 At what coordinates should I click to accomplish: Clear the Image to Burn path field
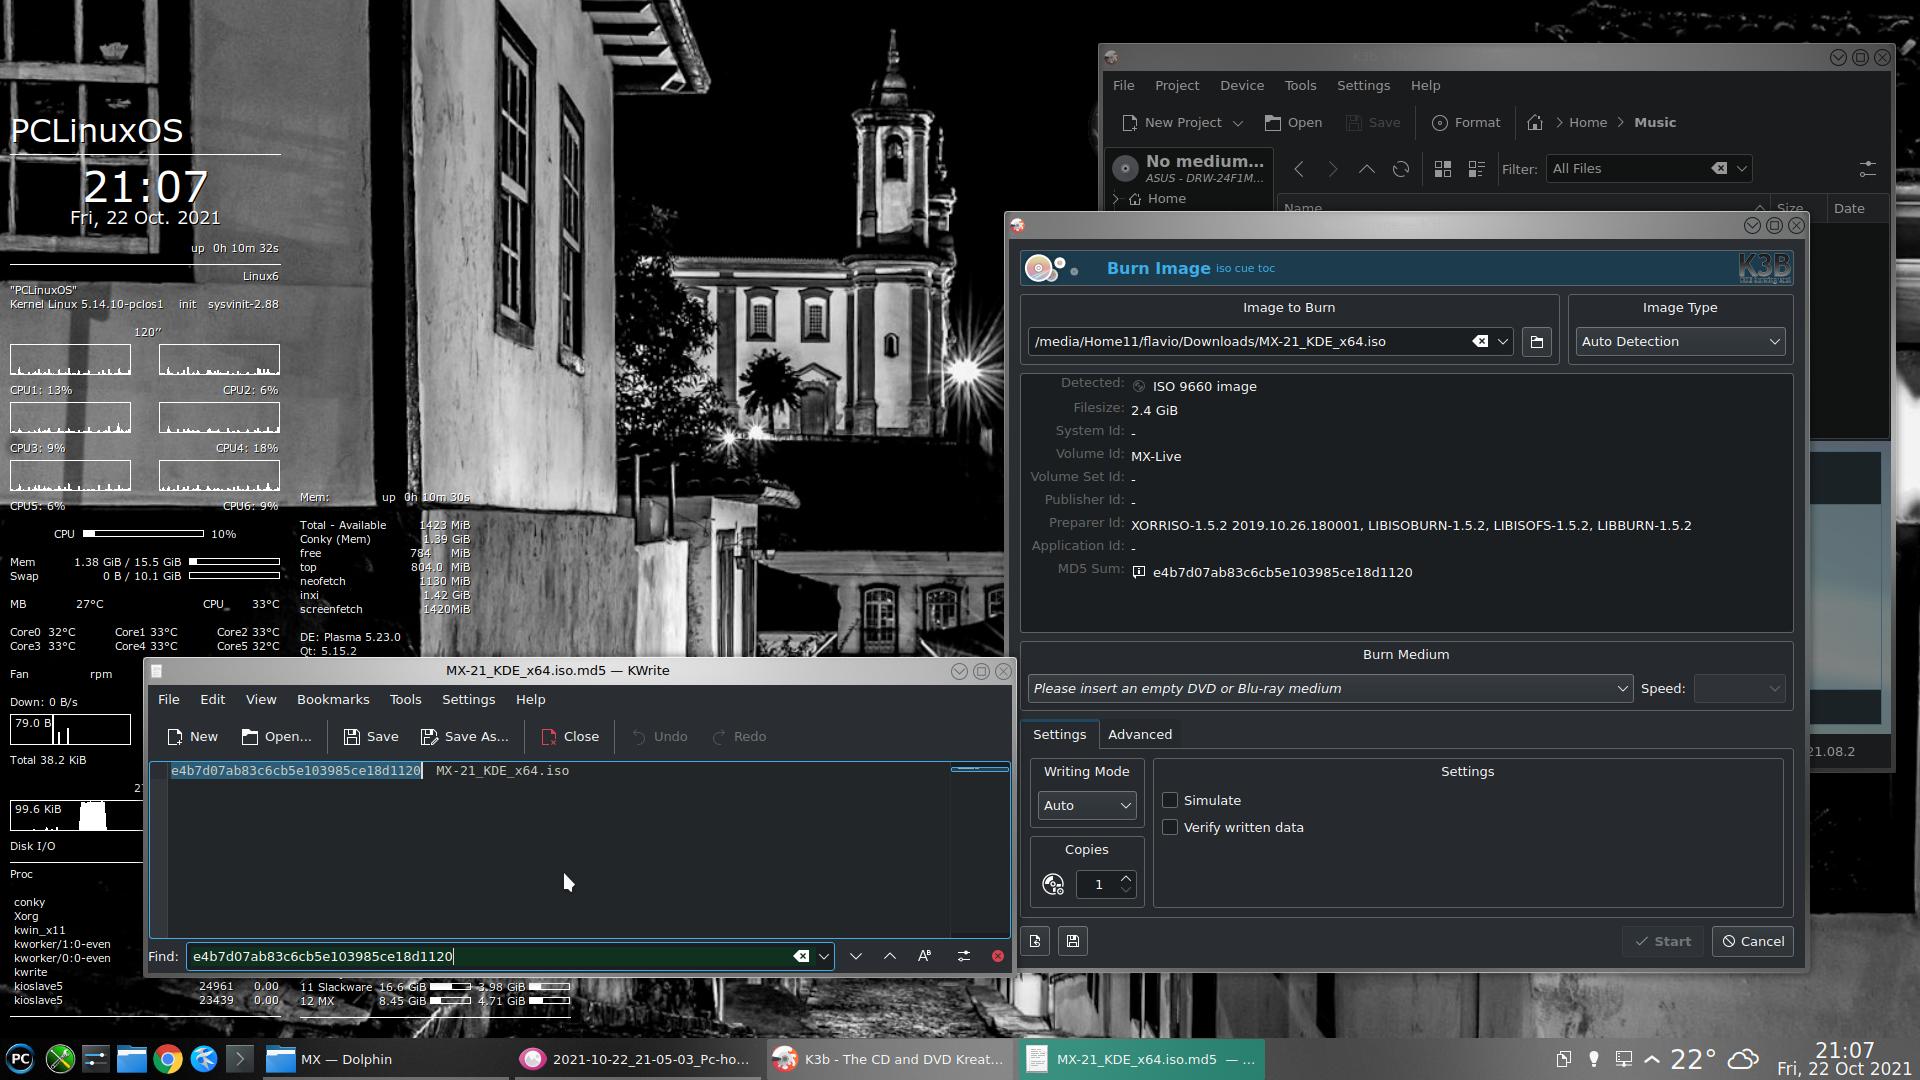(1480, 342)
